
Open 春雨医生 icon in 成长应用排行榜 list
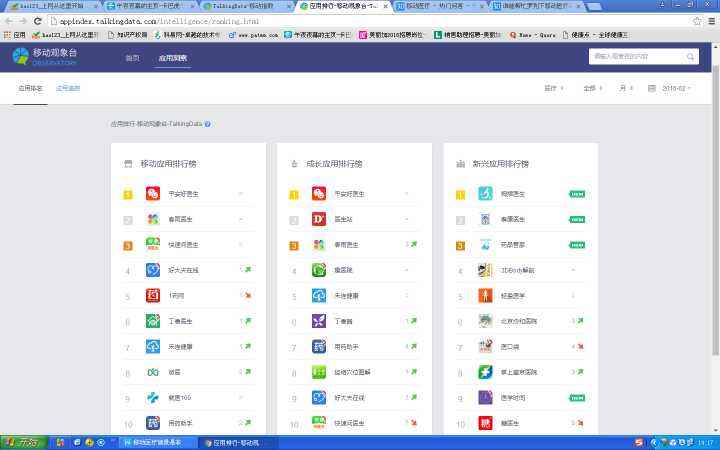click(x=319, y=244)
